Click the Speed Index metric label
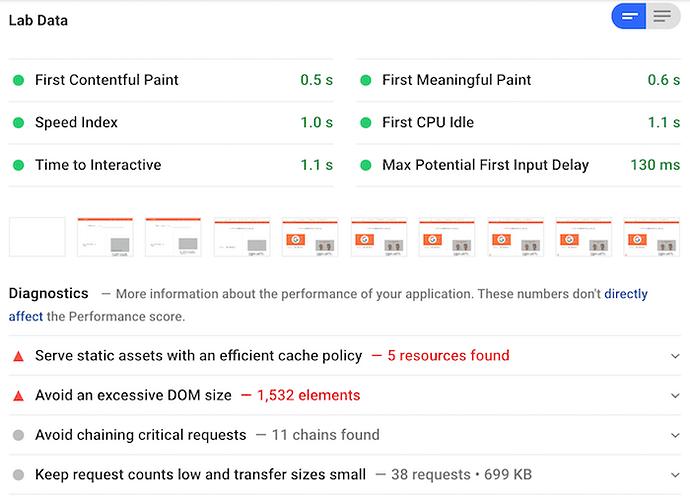690x497 pixels. tap(76, 123)
